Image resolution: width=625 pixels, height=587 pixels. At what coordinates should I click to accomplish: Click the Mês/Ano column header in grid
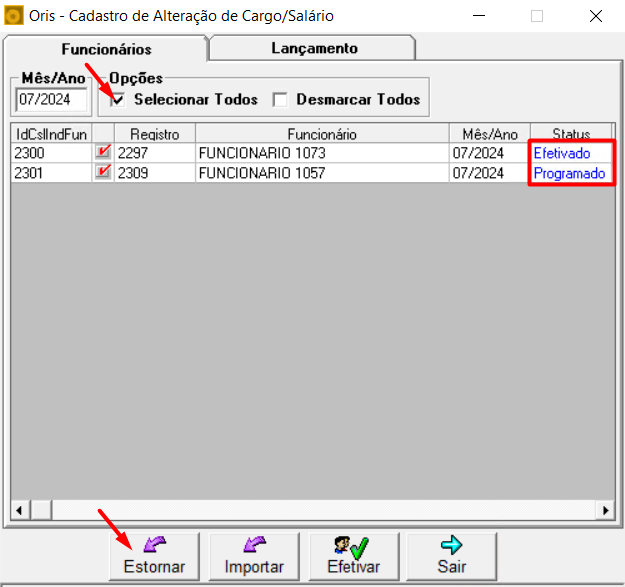coord(490,134)
